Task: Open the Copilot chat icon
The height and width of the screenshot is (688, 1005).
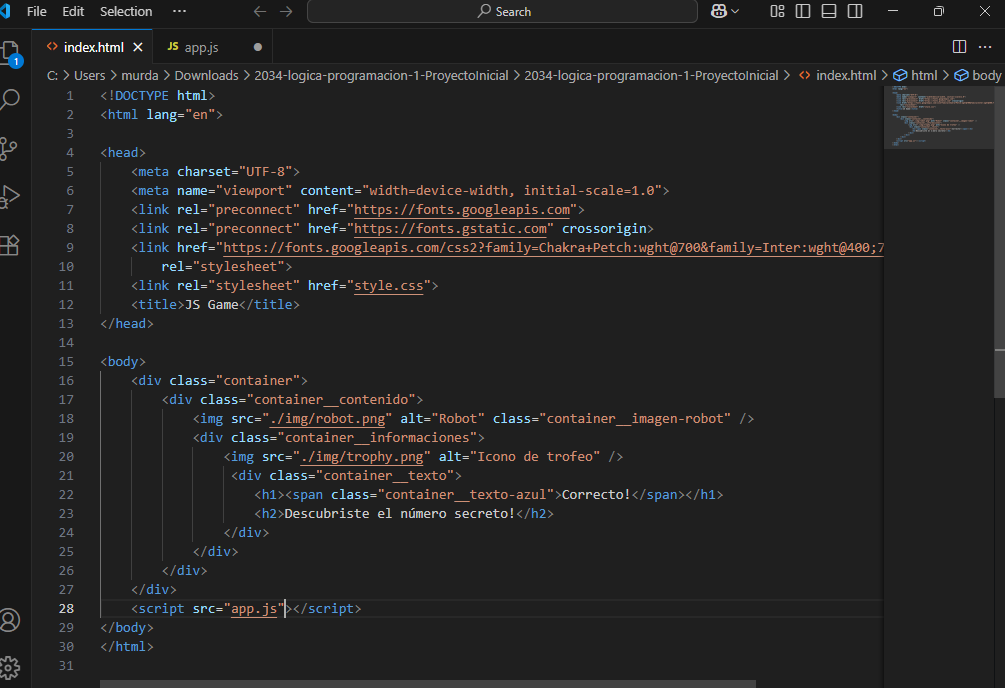Action: (719, 11)
